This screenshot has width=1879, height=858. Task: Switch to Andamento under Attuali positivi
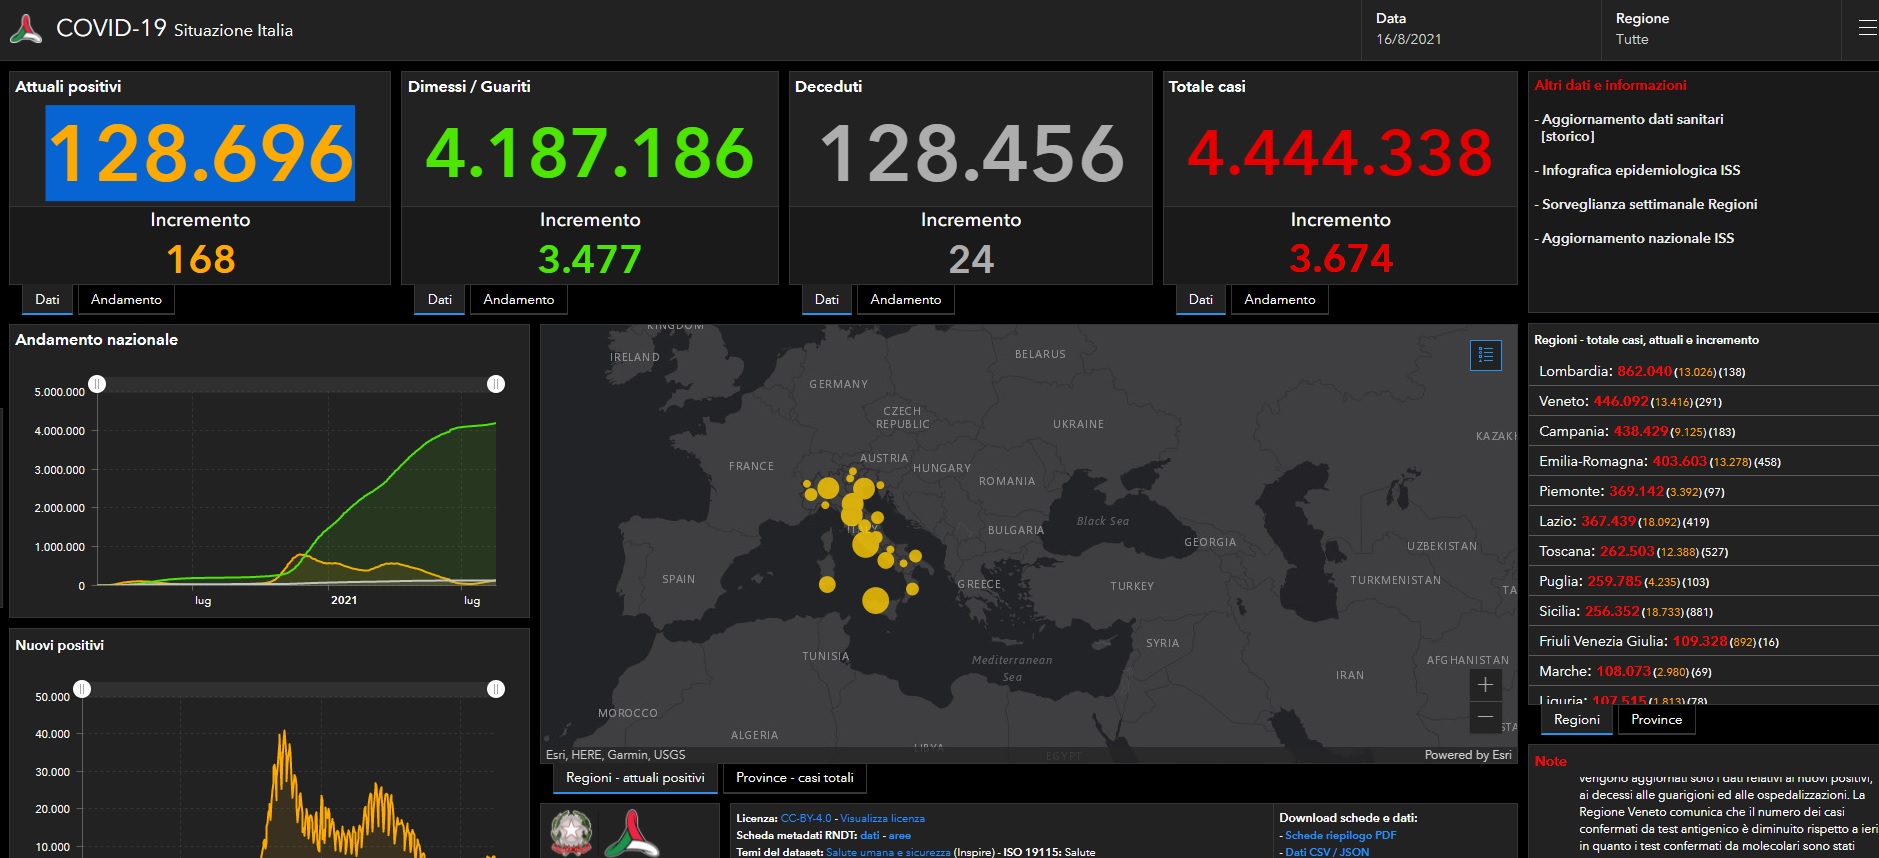(x=126, y=299)
